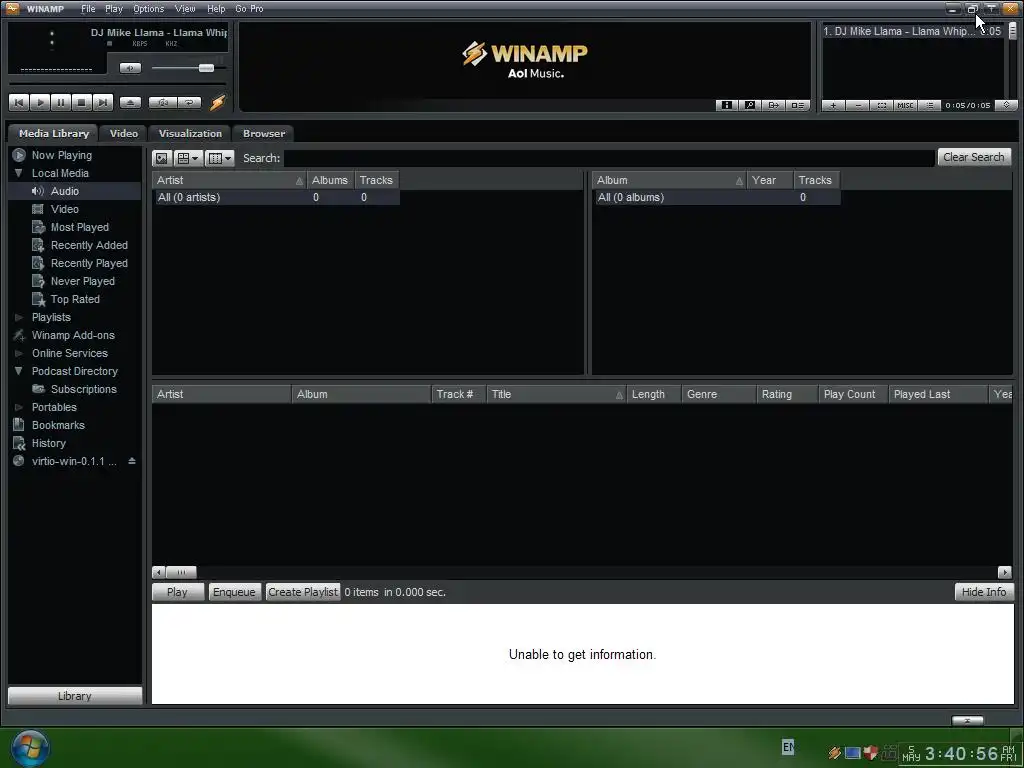The height and width of the screenshot is (768, 1024).
Task: Open History in the library tree
Action: pos(48,443)
